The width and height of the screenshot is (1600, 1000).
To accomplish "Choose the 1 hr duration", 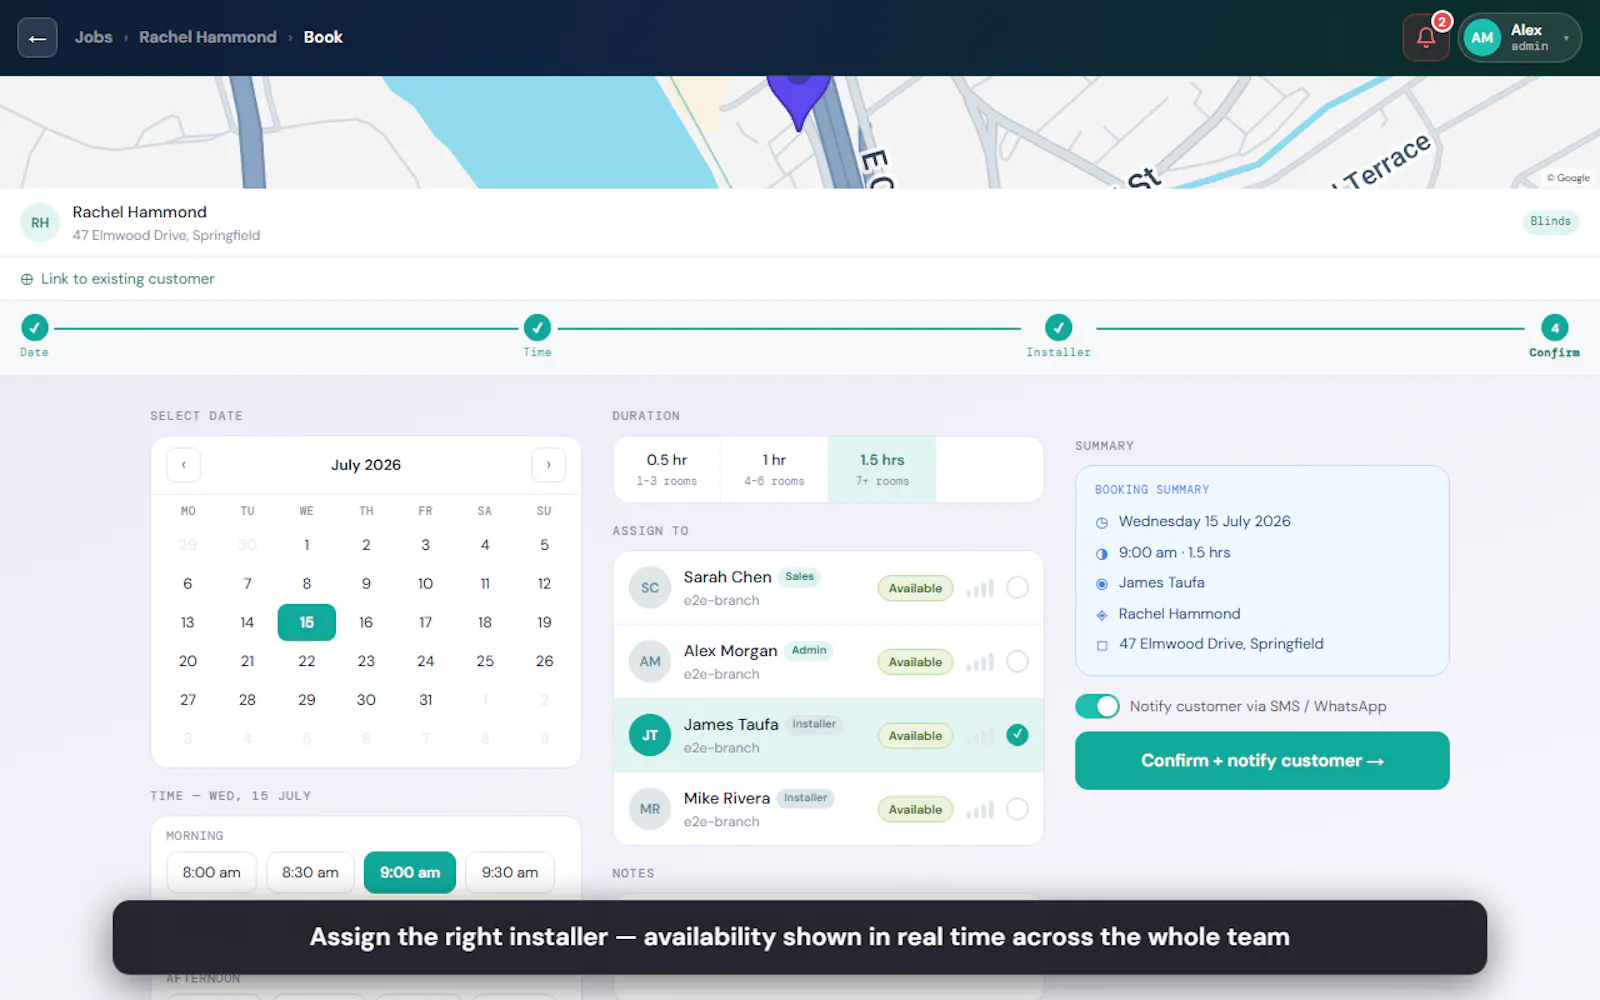I will (774, 469).
